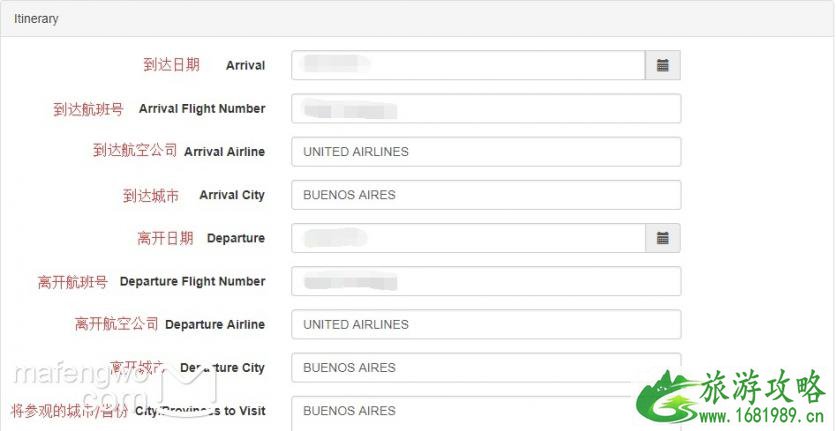The height and width of the screenshot is (431, 836).
Task: Click the "Arrival Flight Number" label
Action: (202, 109)
